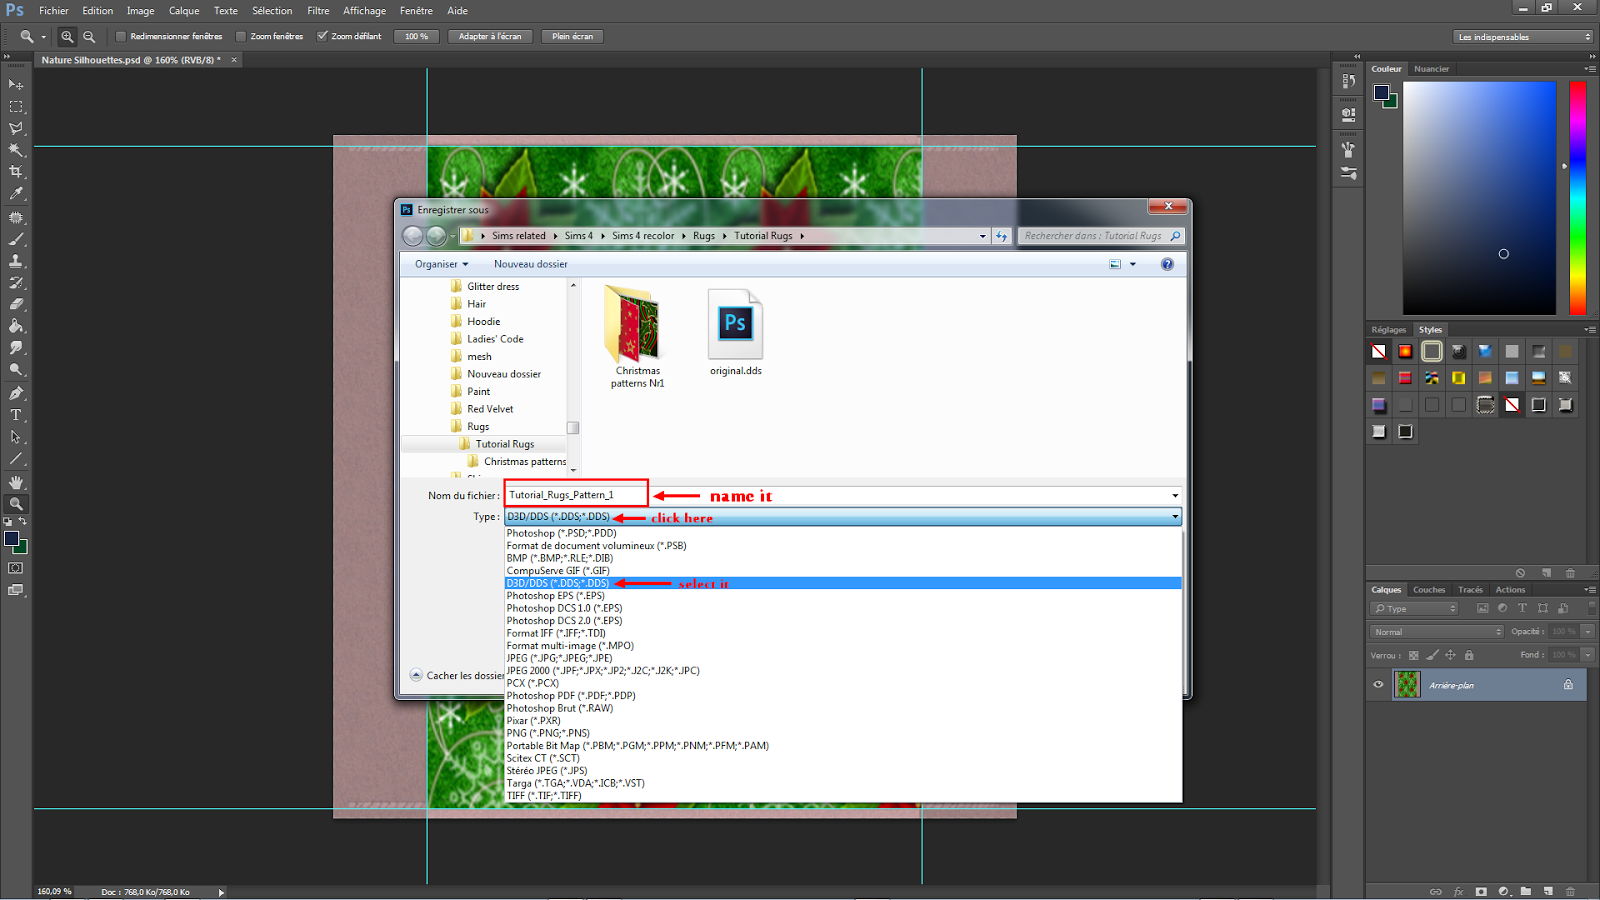This screenshot has width=1600, height=900.
Task: Toggle lock transparent pixels
Action: (x=1413, y=655)
